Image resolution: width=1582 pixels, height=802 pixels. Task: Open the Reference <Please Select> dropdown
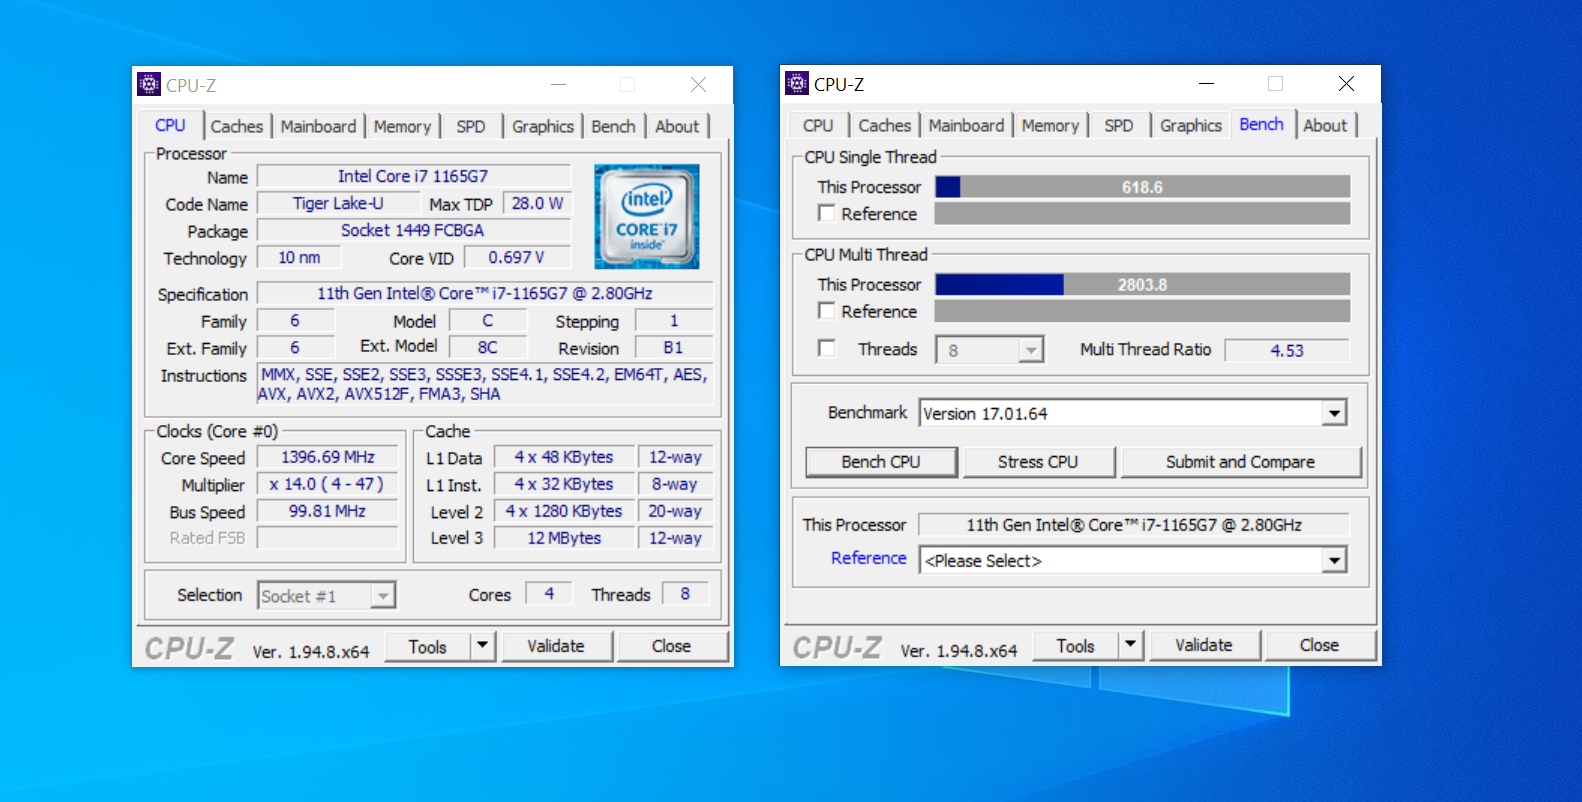tap(1334, 560)
